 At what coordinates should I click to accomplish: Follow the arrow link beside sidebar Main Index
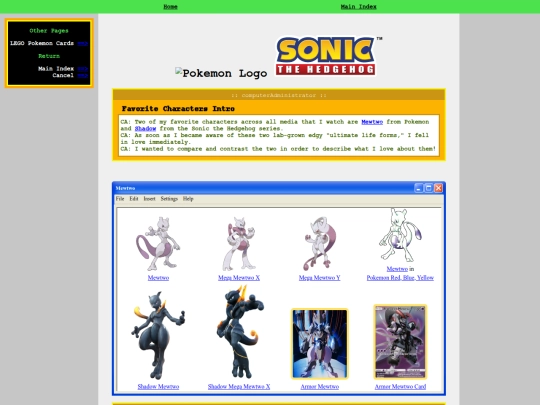coord(83,69)
